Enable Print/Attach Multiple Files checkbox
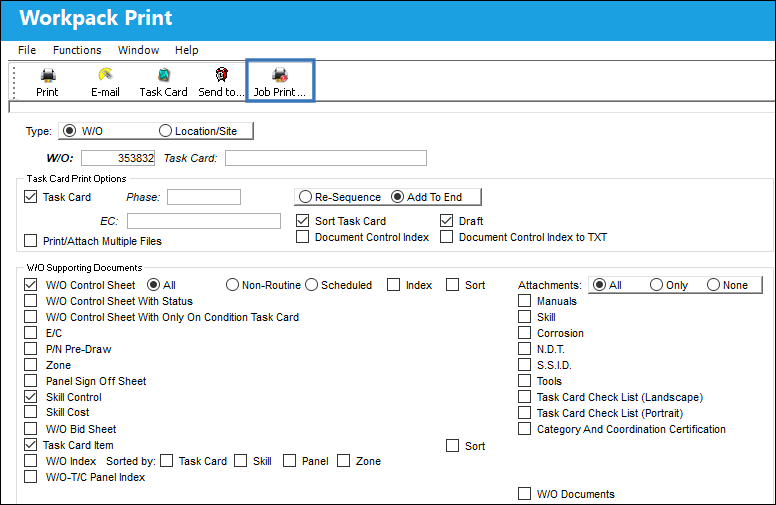Screen dimensions: 776x505 coord(31,241)
